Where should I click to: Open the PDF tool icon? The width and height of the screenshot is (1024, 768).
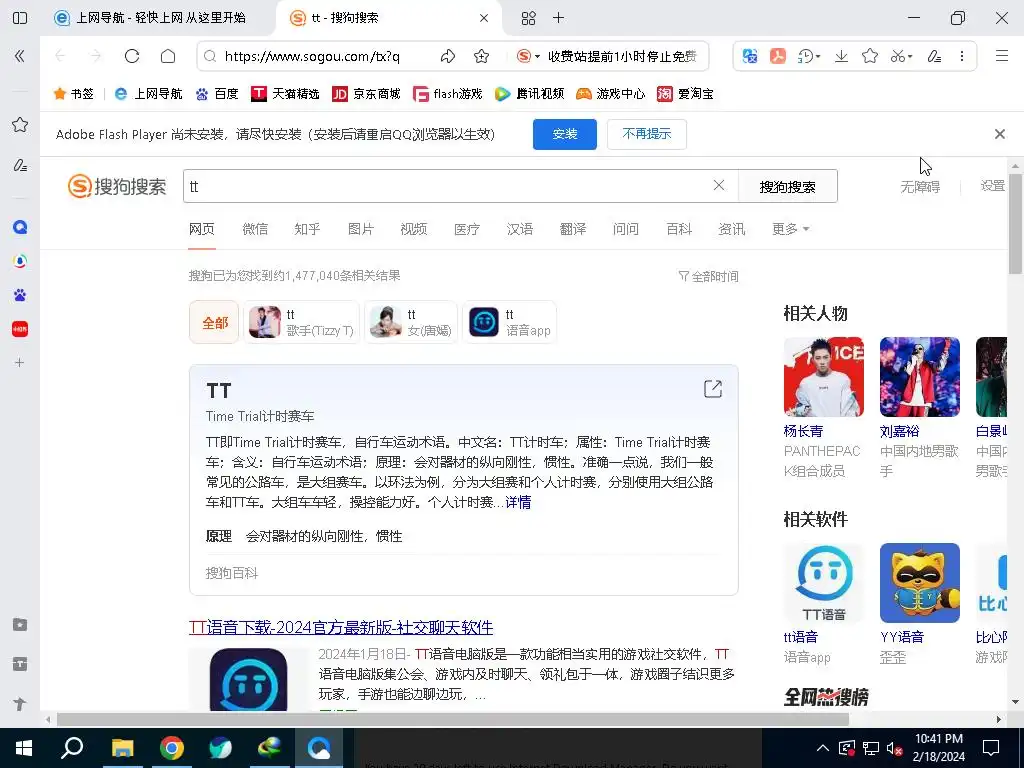click(777, 56)
